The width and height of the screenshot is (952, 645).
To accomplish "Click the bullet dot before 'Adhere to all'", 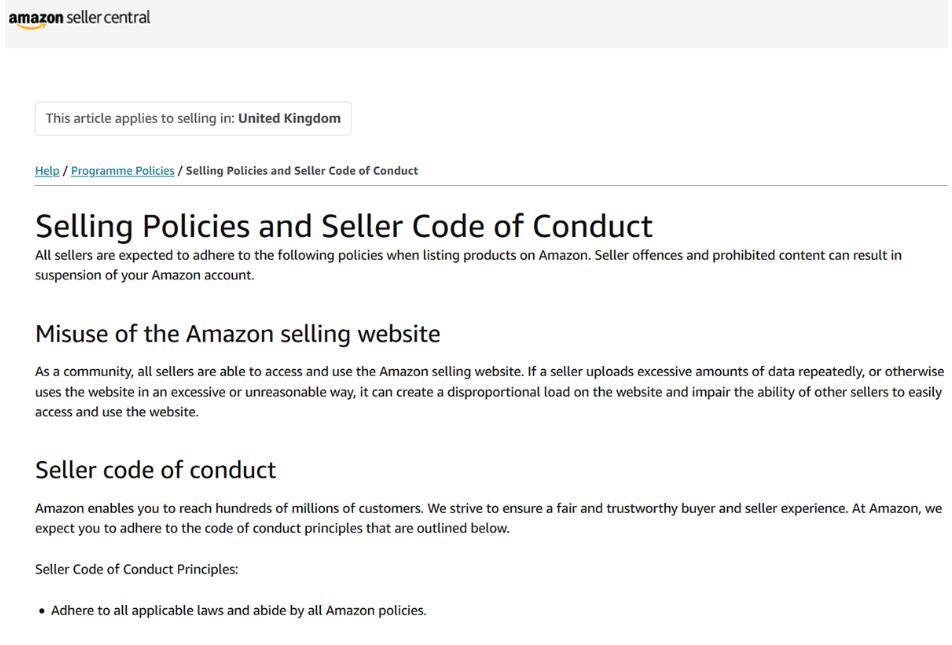I will tap(42, 611).
